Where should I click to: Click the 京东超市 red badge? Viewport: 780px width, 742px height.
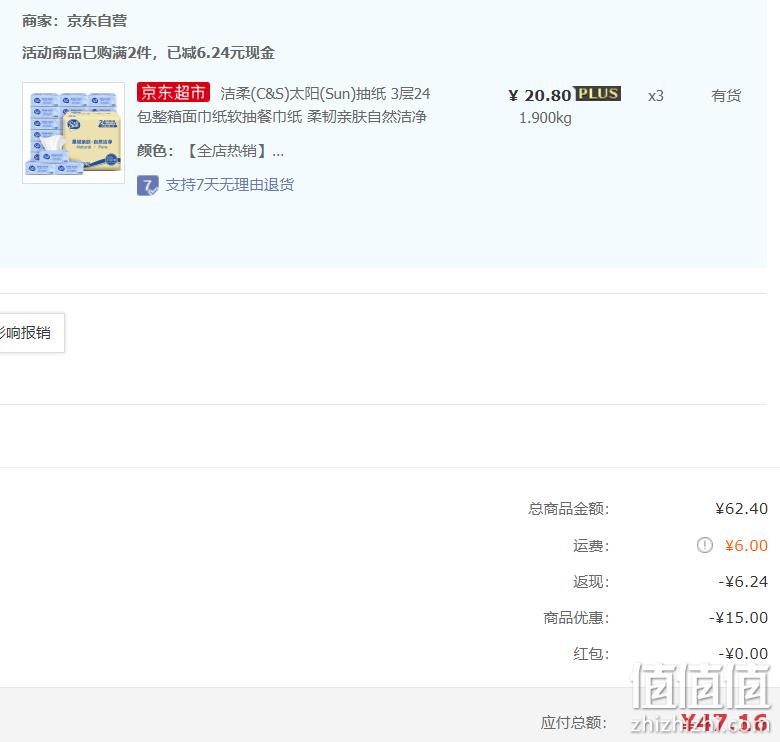[x=173, y=93]
